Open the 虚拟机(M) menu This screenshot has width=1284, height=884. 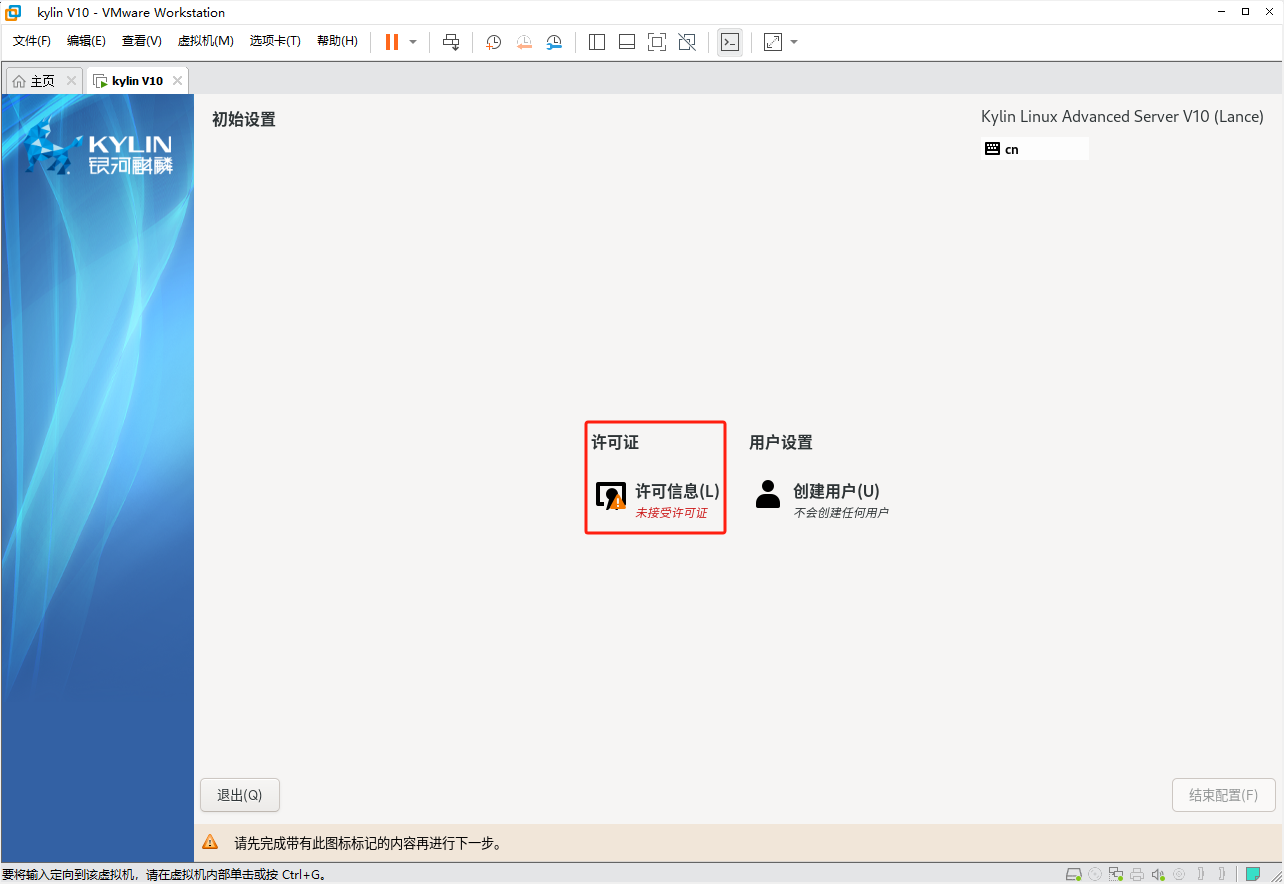pyautogui.click(x=205, y=41)
